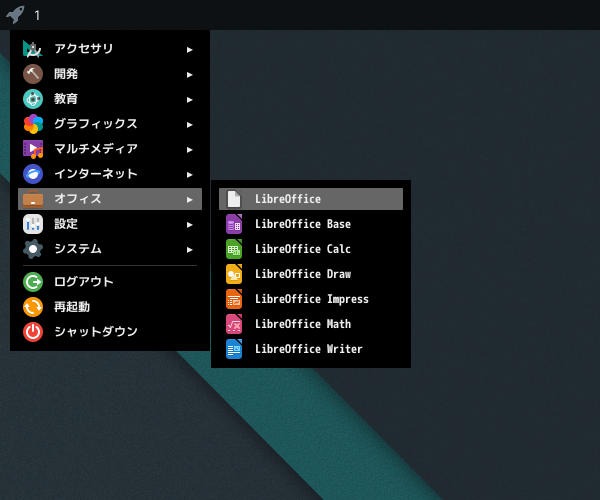
Task: Choose ログアウト to log out
Action: click(x=110, y=282)
